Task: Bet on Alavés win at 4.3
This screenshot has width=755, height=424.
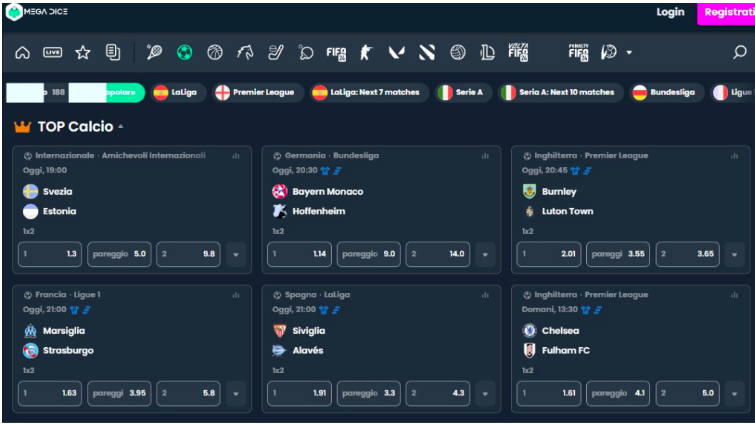Action: (438, 393)
